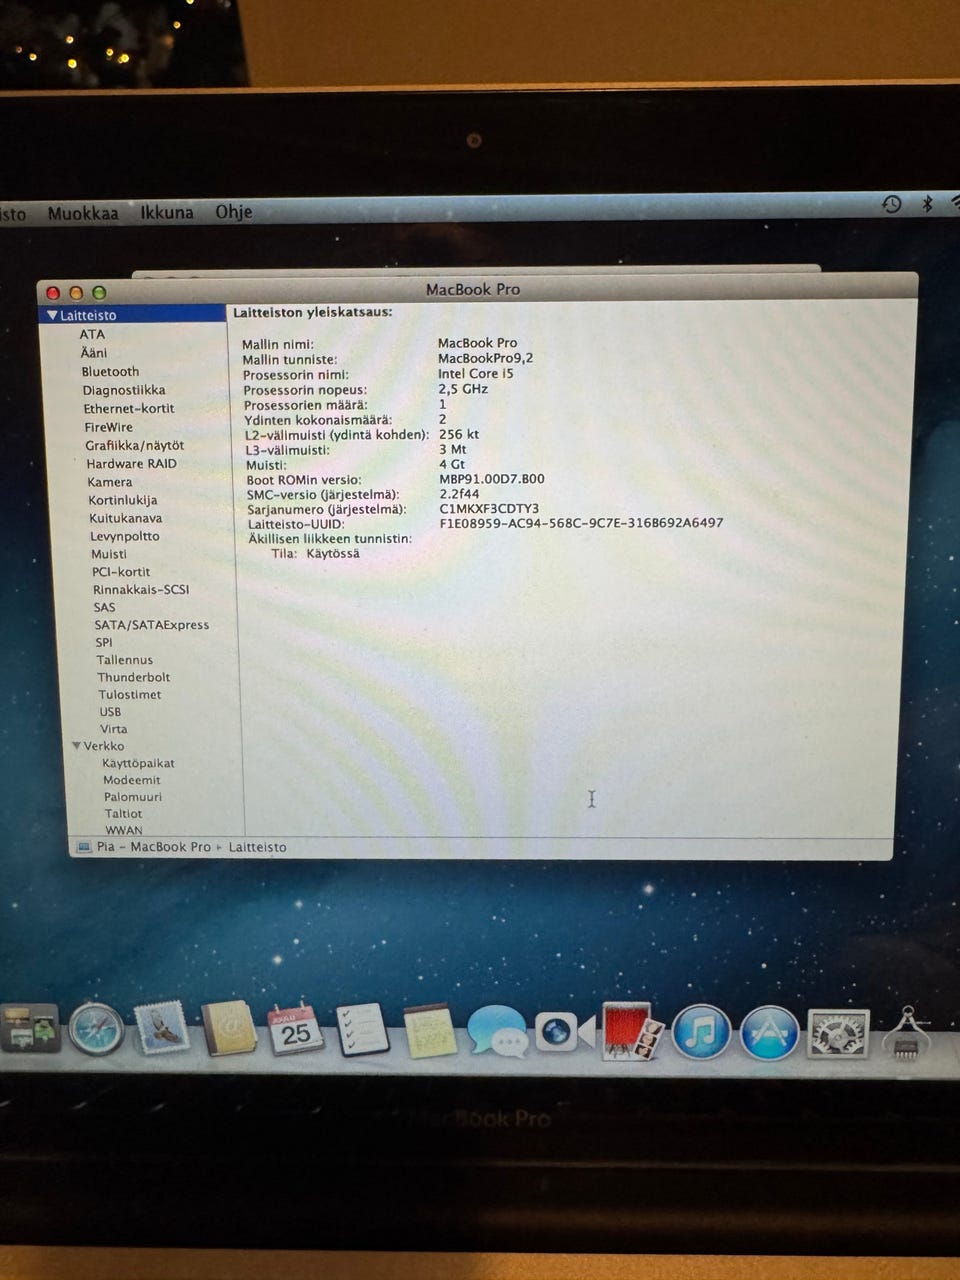Select Grafiikka/näytöt in the sidebar

[134, 446]
